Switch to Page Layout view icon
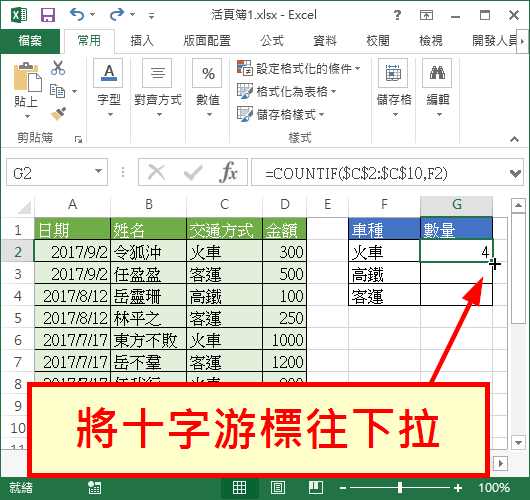Screen dimensions: 530x500 coord(278,487)
